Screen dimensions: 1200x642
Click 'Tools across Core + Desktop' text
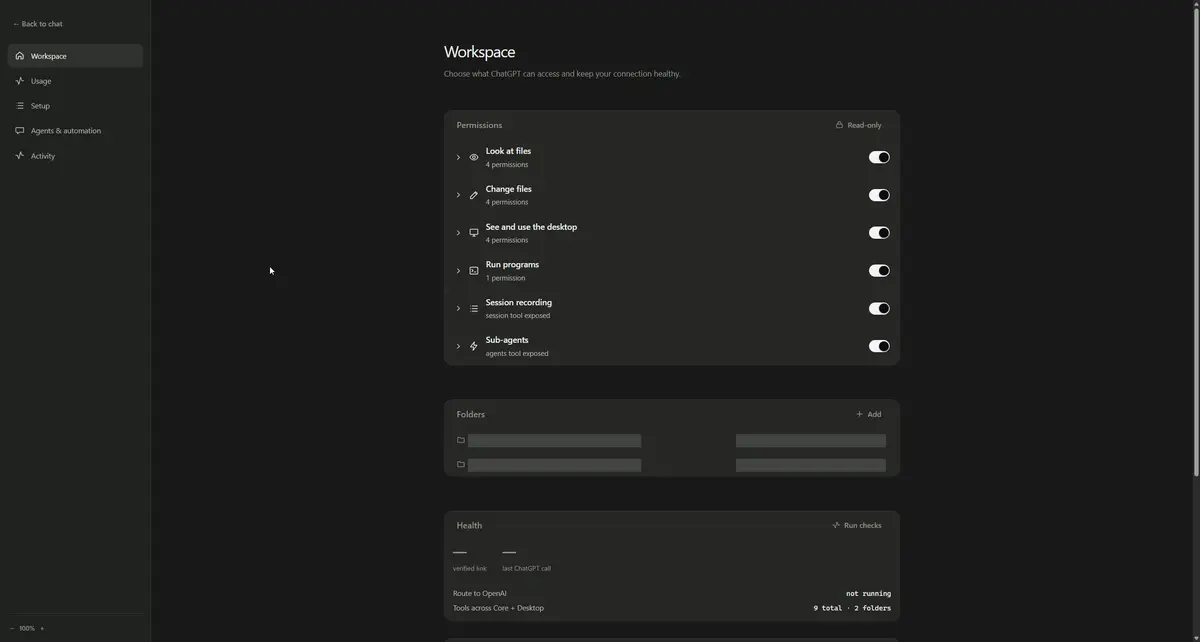498,608
